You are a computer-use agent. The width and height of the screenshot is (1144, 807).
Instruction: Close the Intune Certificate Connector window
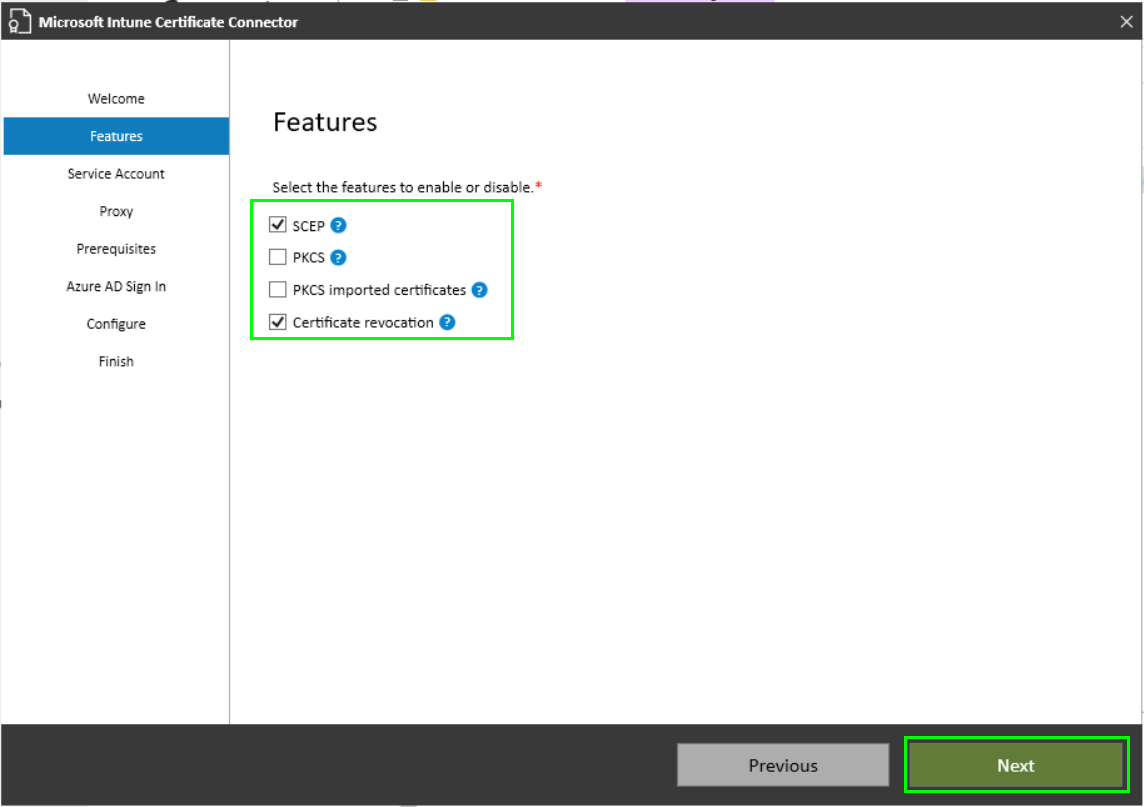click(1127, 21)
